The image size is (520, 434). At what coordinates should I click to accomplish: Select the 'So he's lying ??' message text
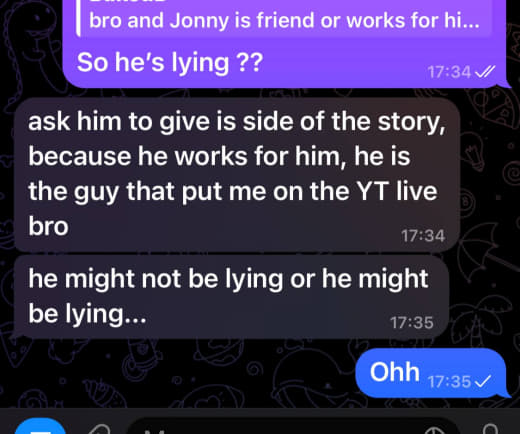click(170, 62)
